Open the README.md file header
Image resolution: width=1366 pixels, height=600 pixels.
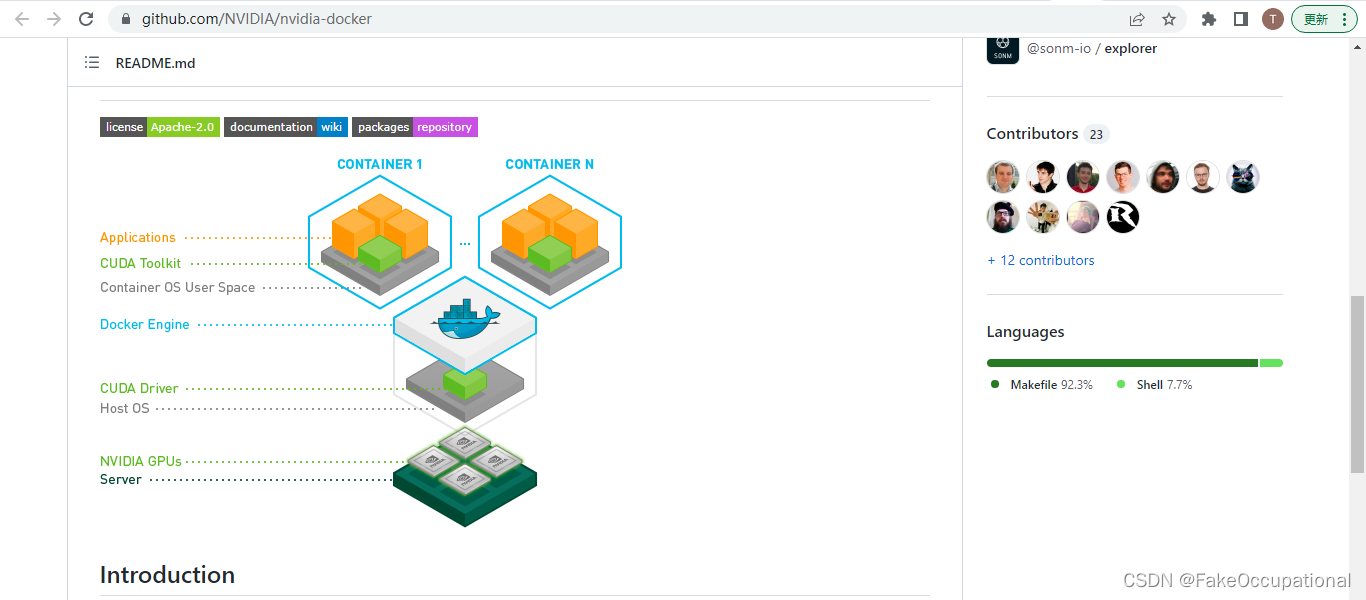155,63
